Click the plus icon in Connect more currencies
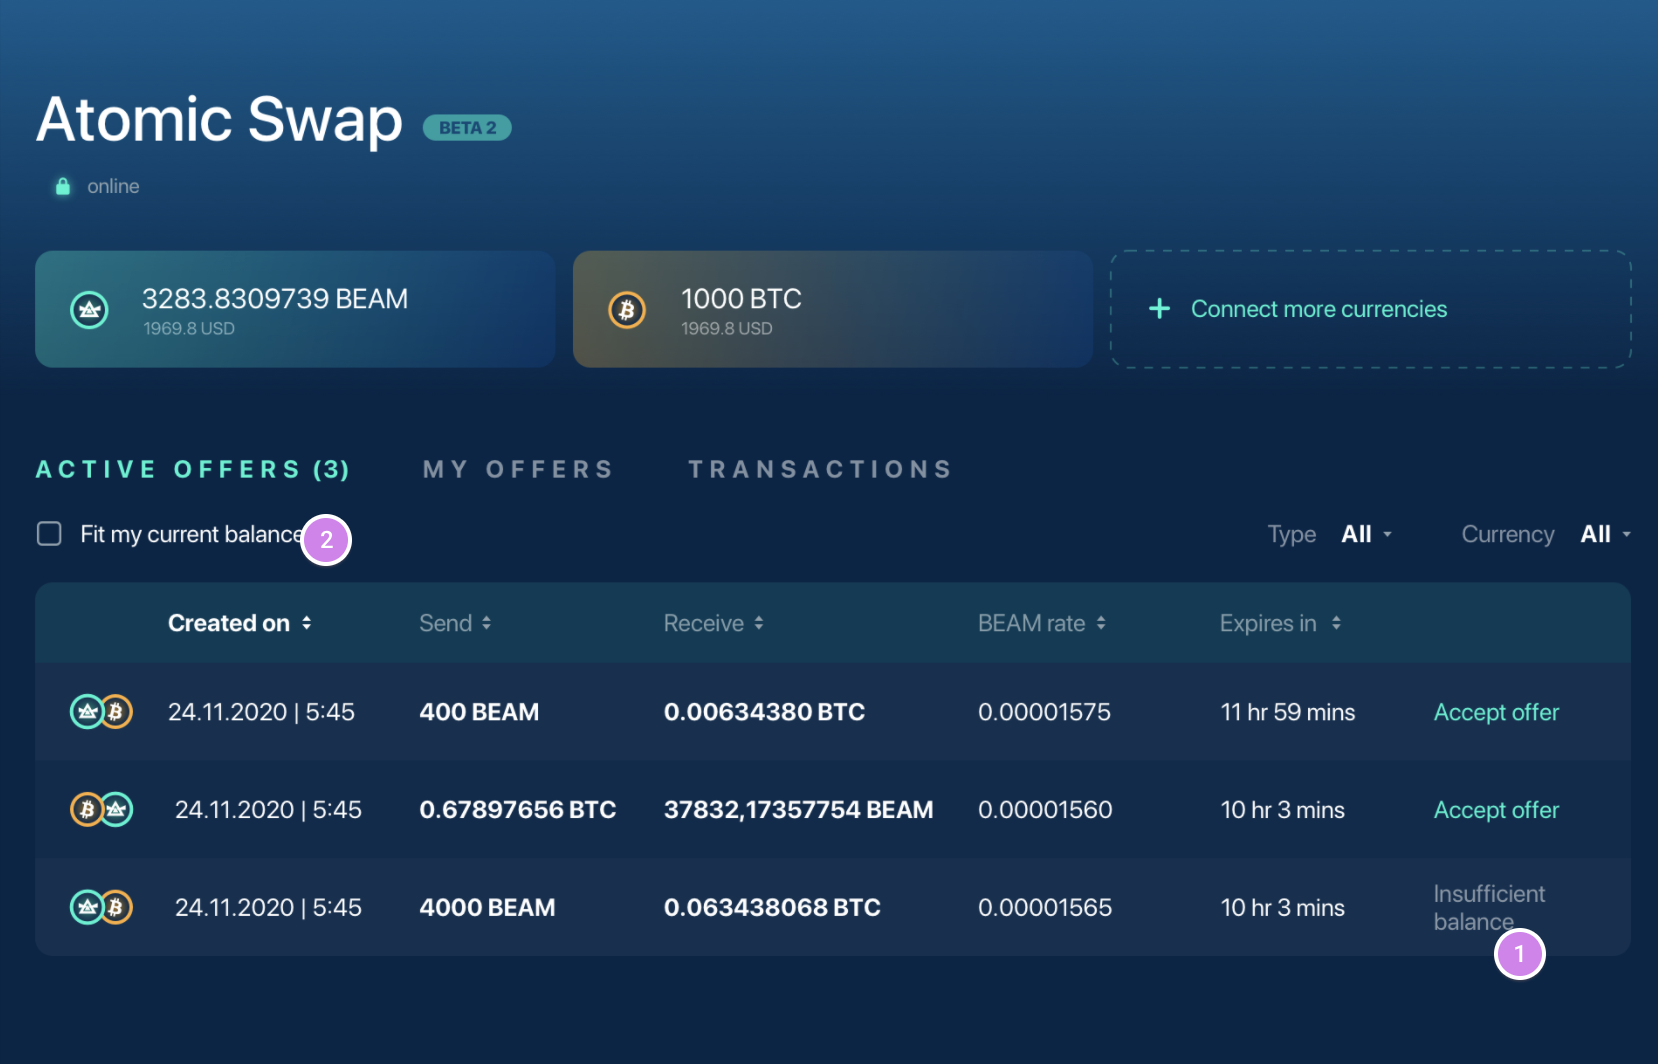Viewport: 1658px width, 1064px height. tap(1158, 309)
